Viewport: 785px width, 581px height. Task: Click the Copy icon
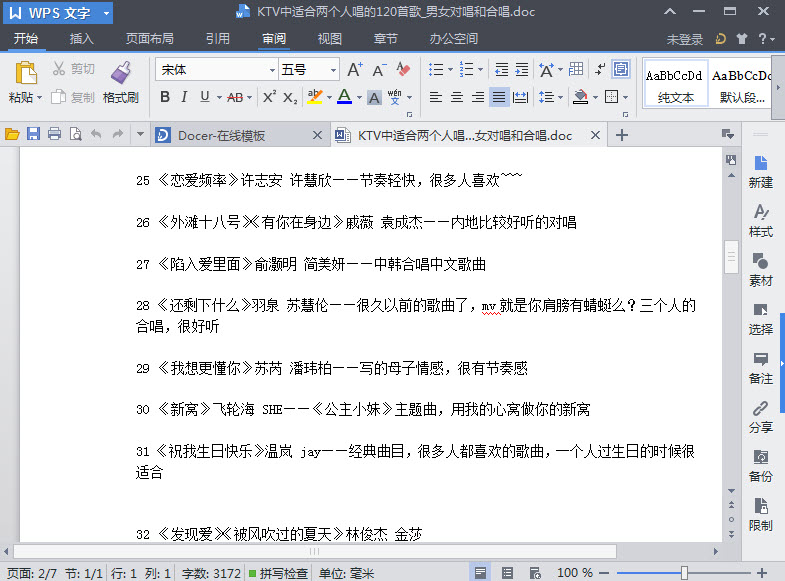pos(59,97)
